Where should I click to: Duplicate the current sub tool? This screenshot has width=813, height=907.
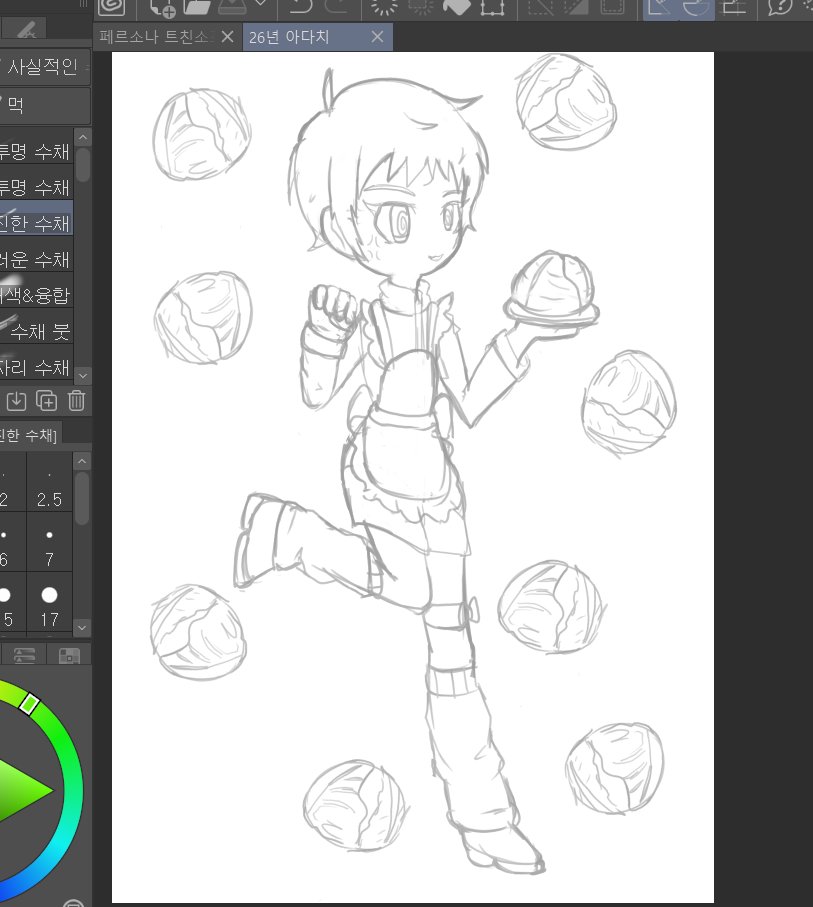46,400
